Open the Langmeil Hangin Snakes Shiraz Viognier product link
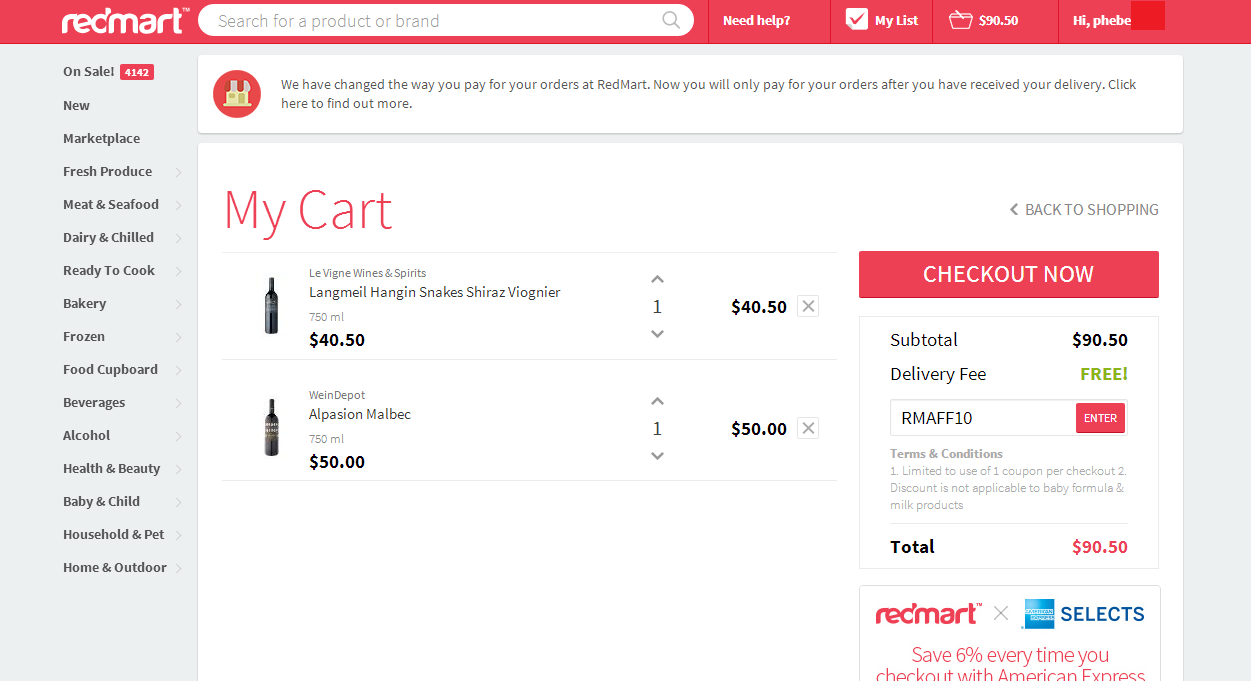1251x681 pixels. [x=434, y=292]
